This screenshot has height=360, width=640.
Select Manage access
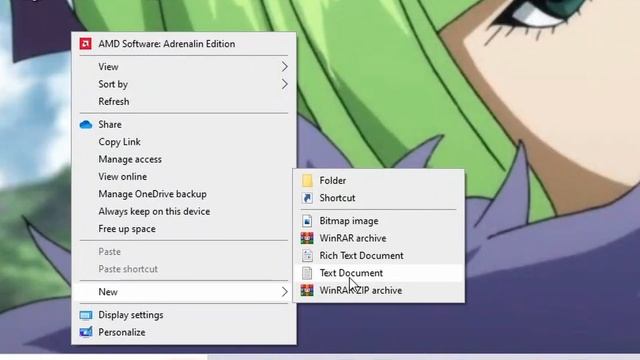click(184, 159)
